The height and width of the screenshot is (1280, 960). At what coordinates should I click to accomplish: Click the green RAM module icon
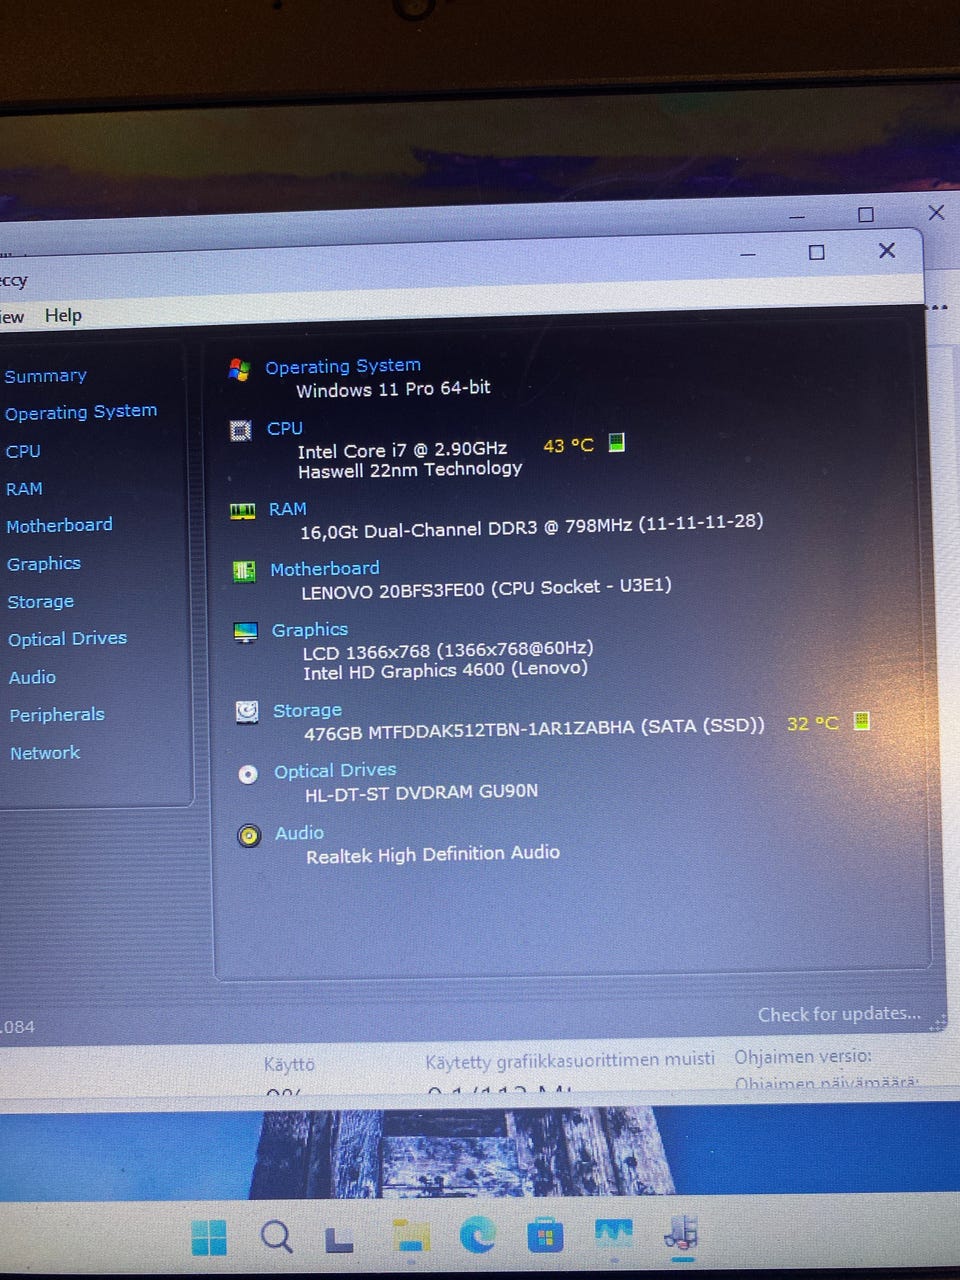pyautogui.click(x=242, y=511)
